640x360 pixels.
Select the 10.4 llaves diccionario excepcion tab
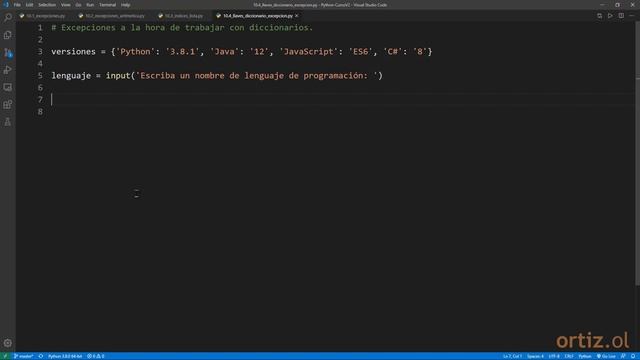tap(258, 16)
